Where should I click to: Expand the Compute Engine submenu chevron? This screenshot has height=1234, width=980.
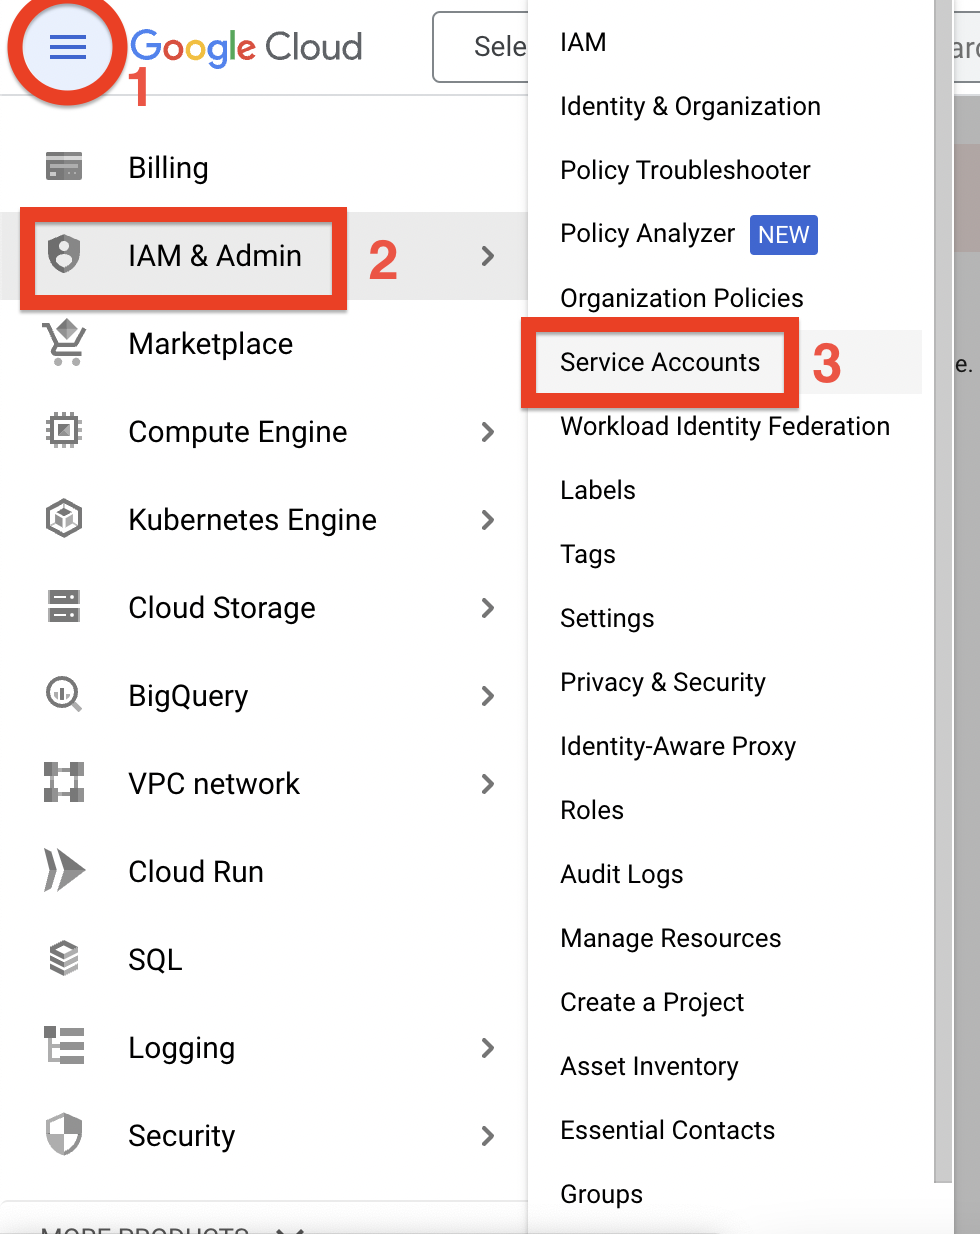pyautogui.click(x=488, y=432)
